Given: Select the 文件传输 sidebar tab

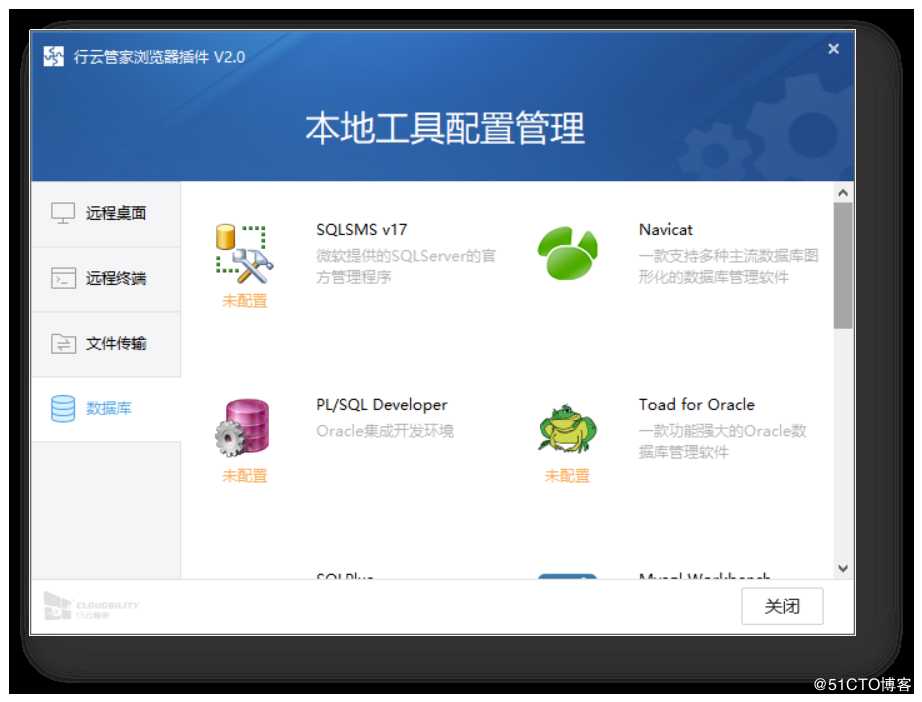Looking at the screenshot, I should [107, 343].
